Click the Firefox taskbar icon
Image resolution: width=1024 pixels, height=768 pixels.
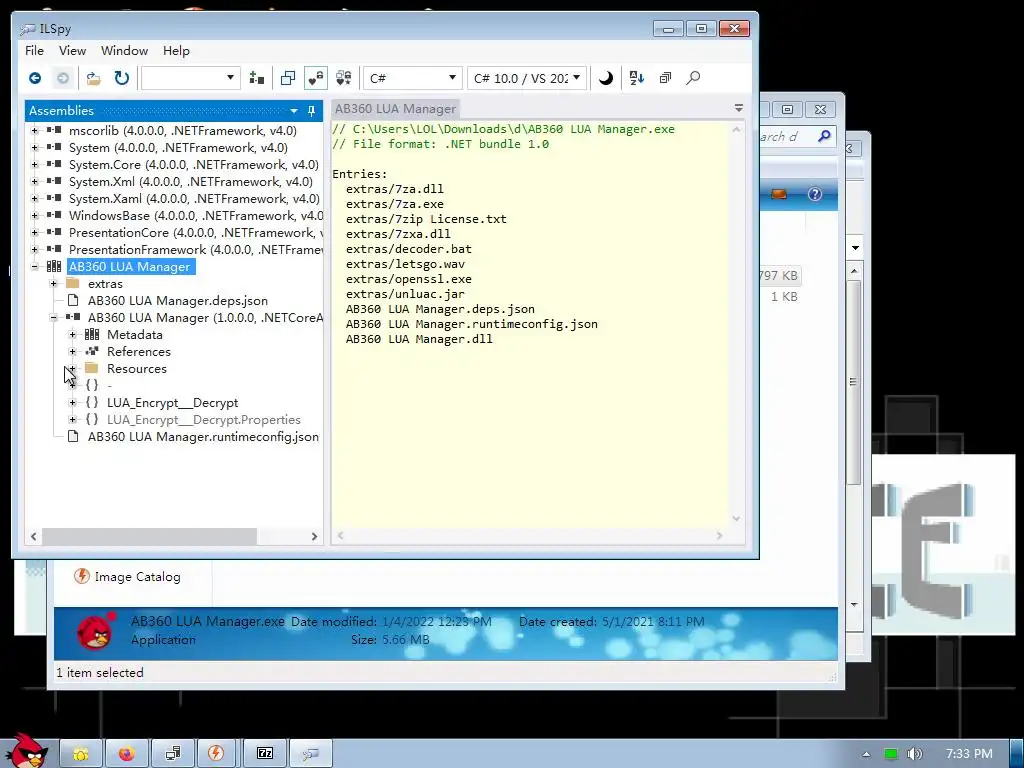126,754
